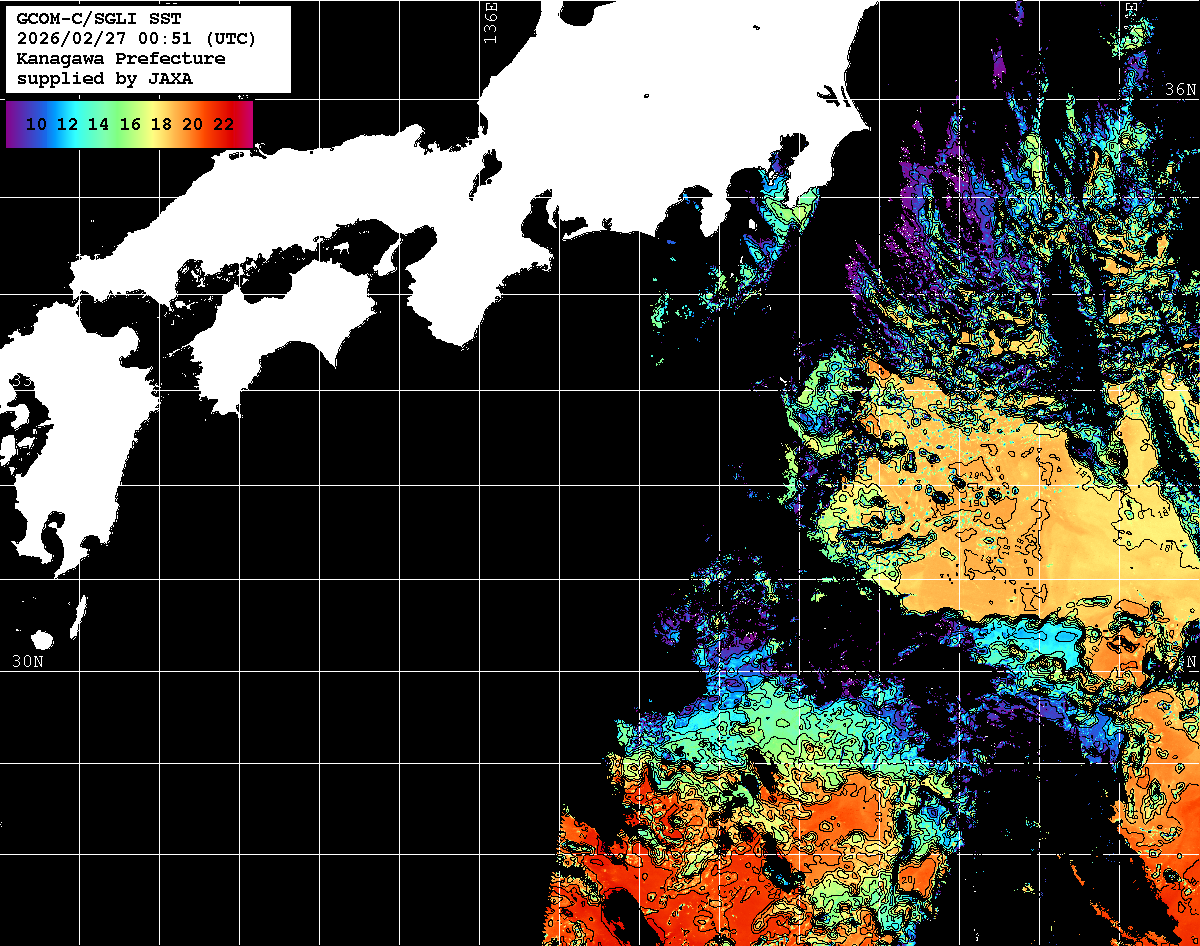Select the 20 mark on the temperature legend

pyautogui.click(x=192, y=125)
